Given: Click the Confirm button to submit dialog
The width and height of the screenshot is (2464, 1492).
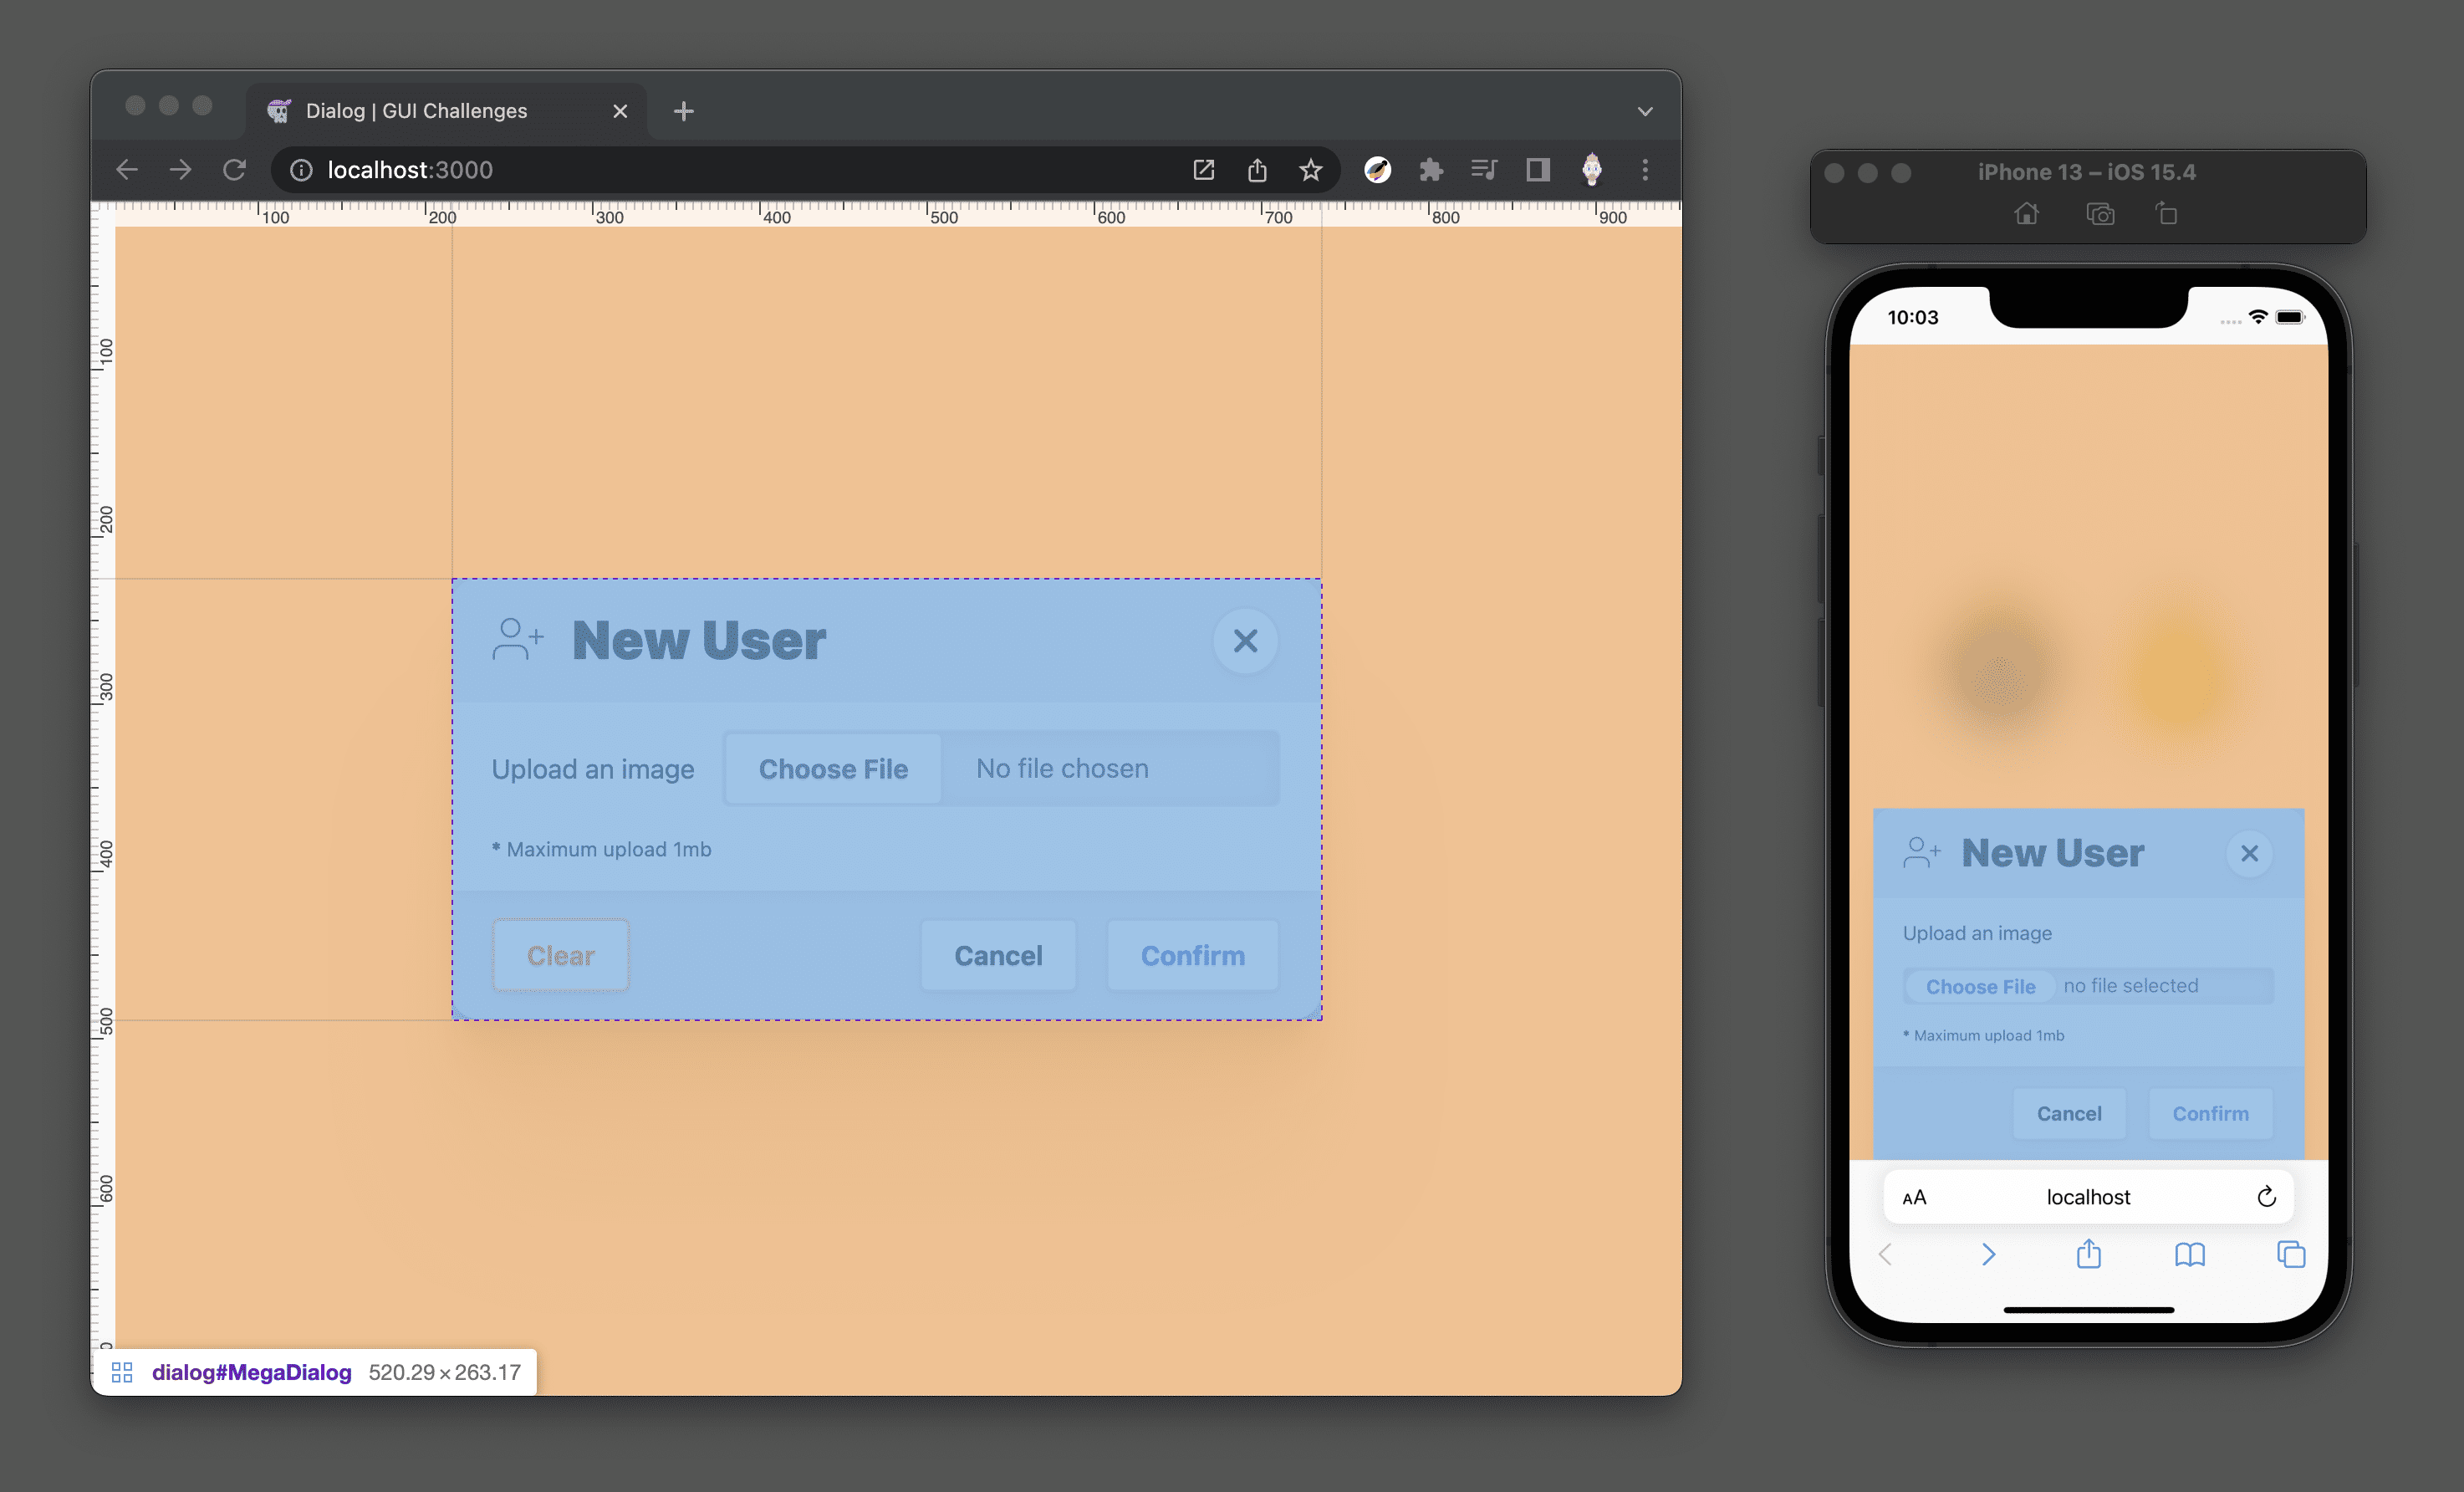Looking at the screenshot, I should point(1193,955).
